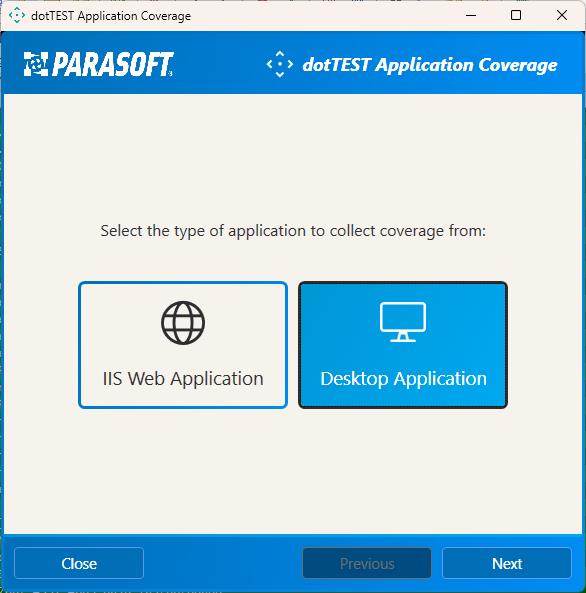Click the italic dotTEST Application Coverage banner title
The width and height of the screenshot is (586, 593).
click(430, 65)
